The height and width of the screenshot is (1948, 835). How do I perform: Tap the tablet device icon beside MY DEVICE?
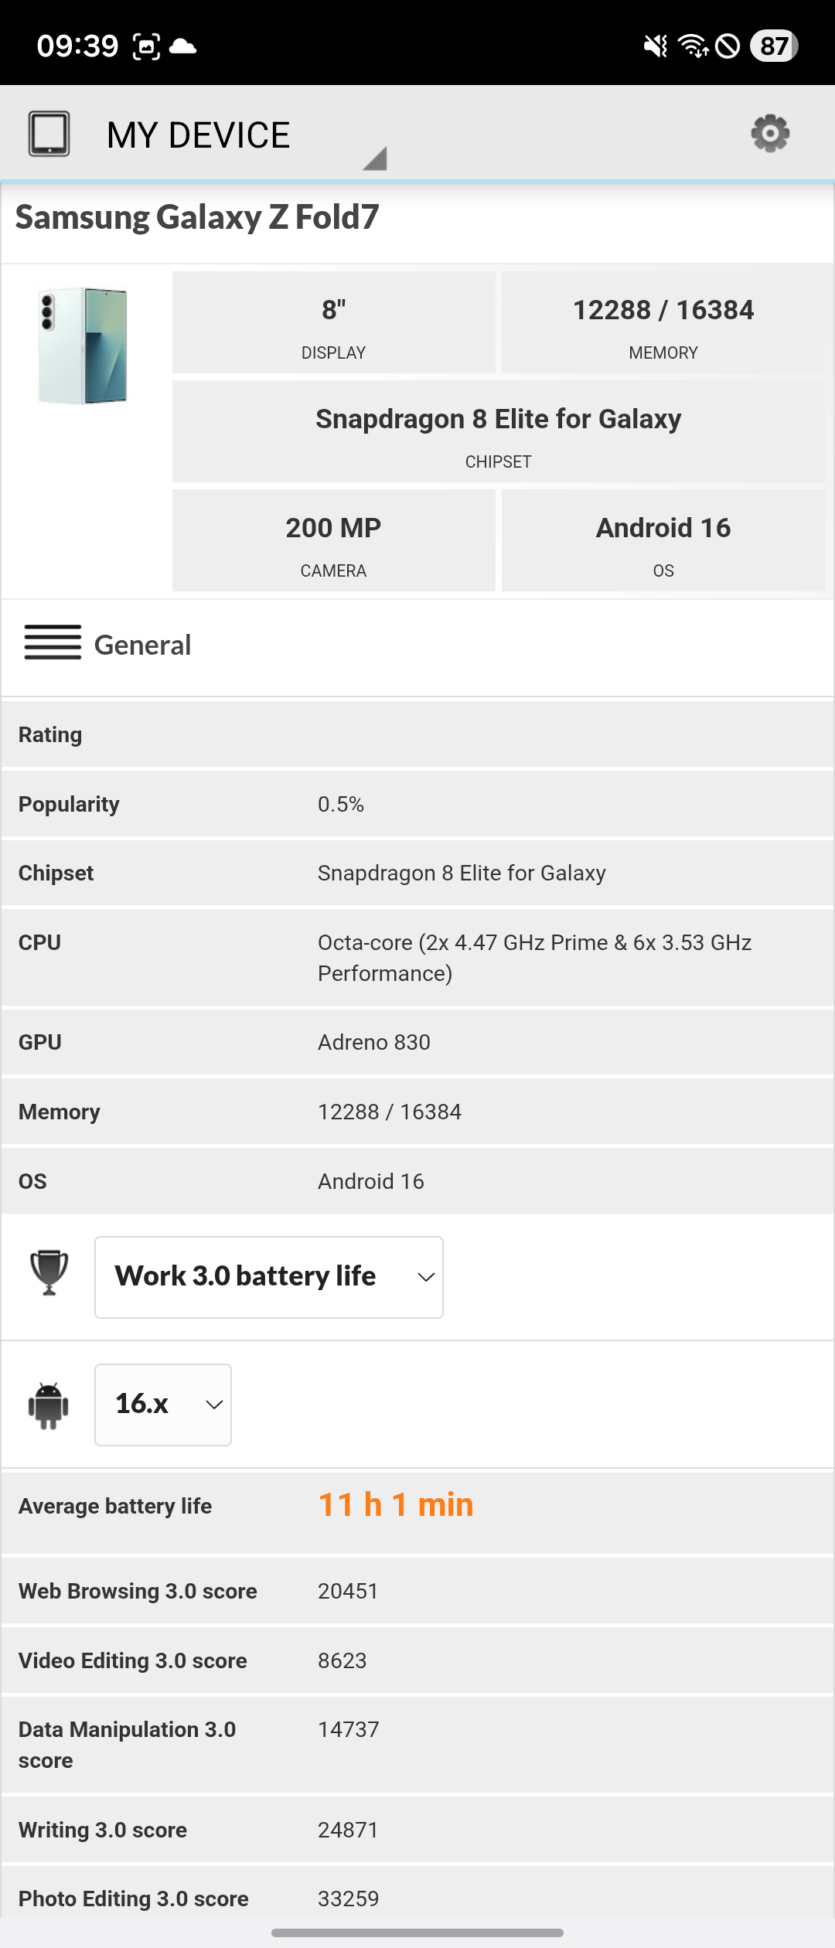point(49,133)
